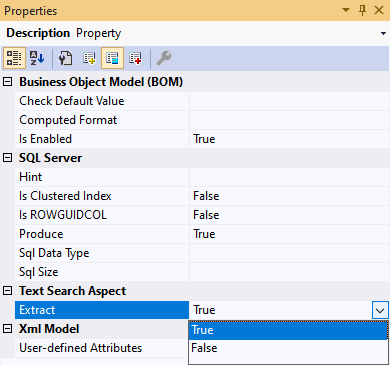
Task: Select the Is Clustered Index property
Action: click(102, 196)
